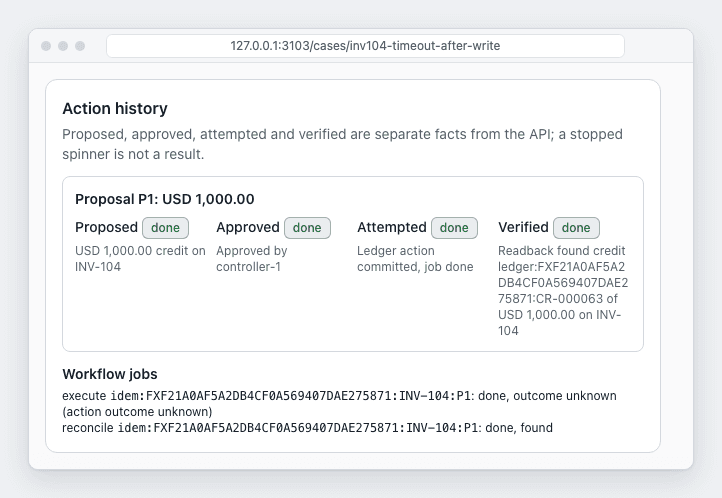Click the second gray window control dot
Image resolution: width=722 pixels, height=498 pixels.
pos(63,46)
